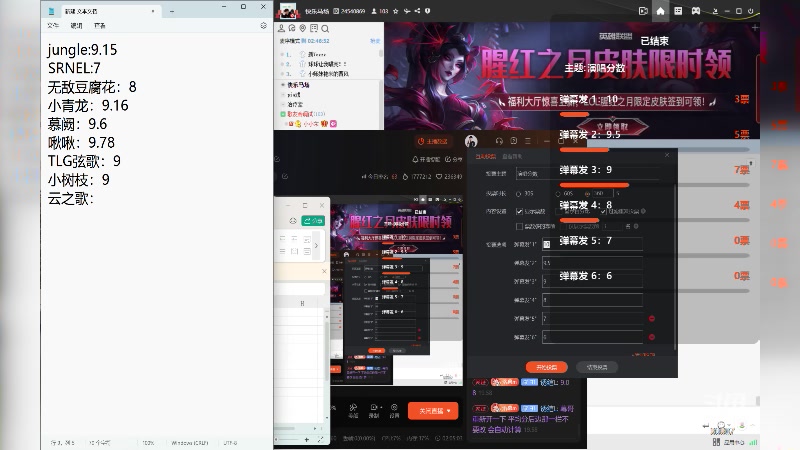Click the blue link beside the mic queue timer
Screen dimensions: 800x450
[x=375, y=41]
